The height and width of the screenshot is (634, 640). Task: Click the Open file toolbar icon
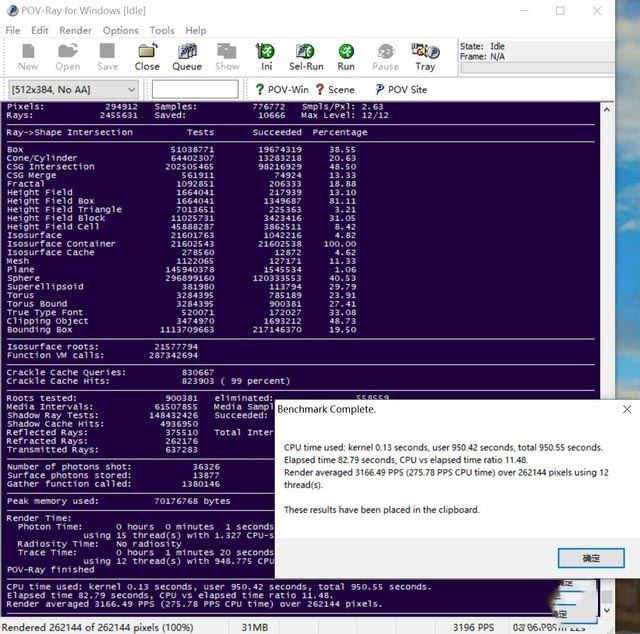68,57
